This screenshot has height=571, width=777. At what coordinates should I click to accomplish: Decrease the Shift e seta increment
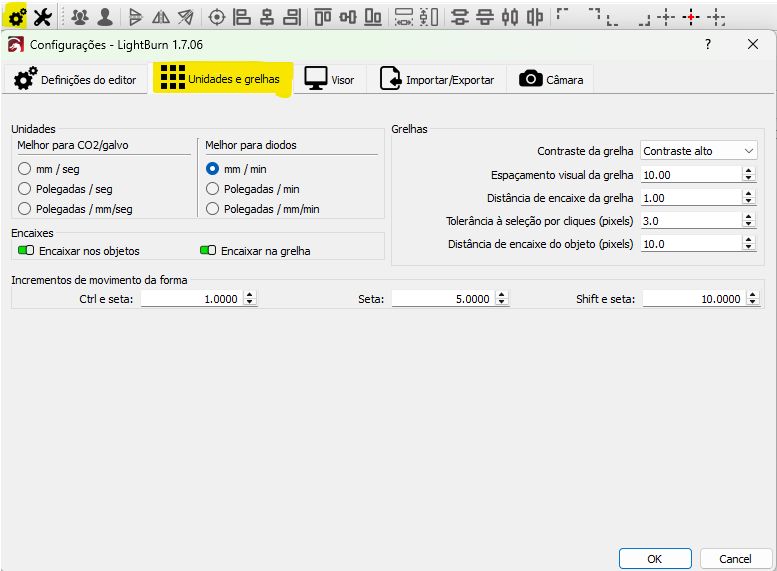749,302
